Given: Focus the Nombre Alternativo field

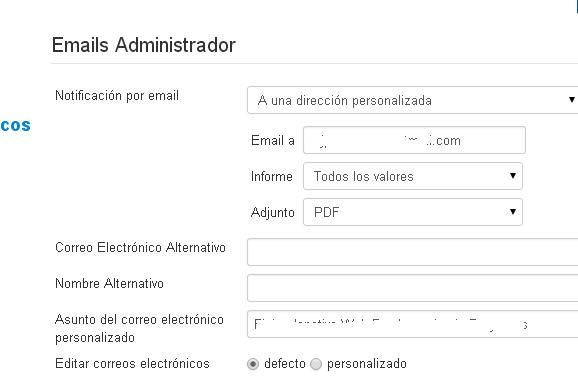Looking at the screenshot, I should [412, 288].
